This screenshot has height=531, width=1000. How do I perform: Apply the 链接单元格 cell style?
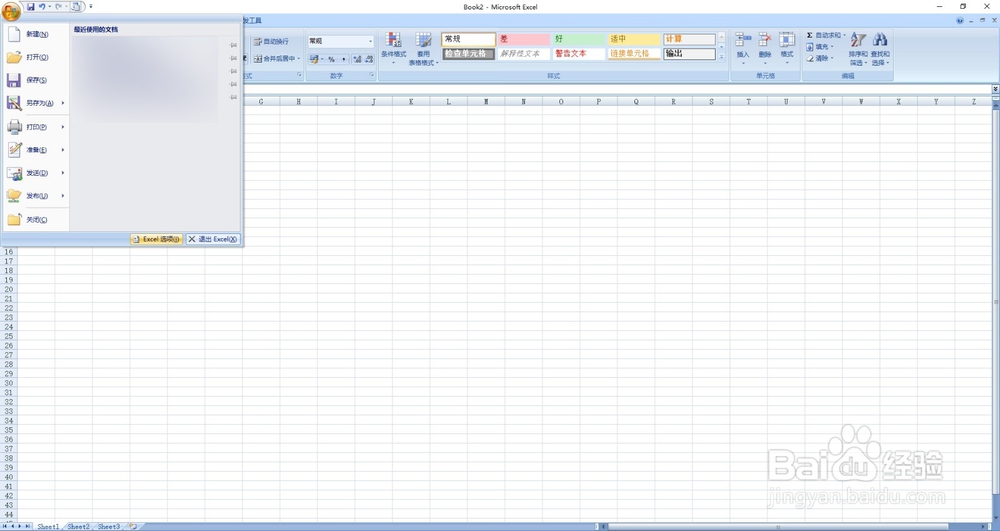(x=634, y=54)
